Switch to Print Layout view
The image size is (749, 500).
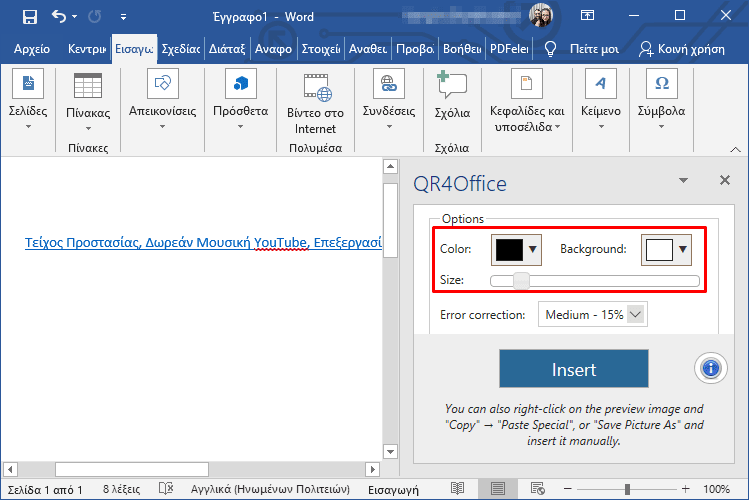497,489
